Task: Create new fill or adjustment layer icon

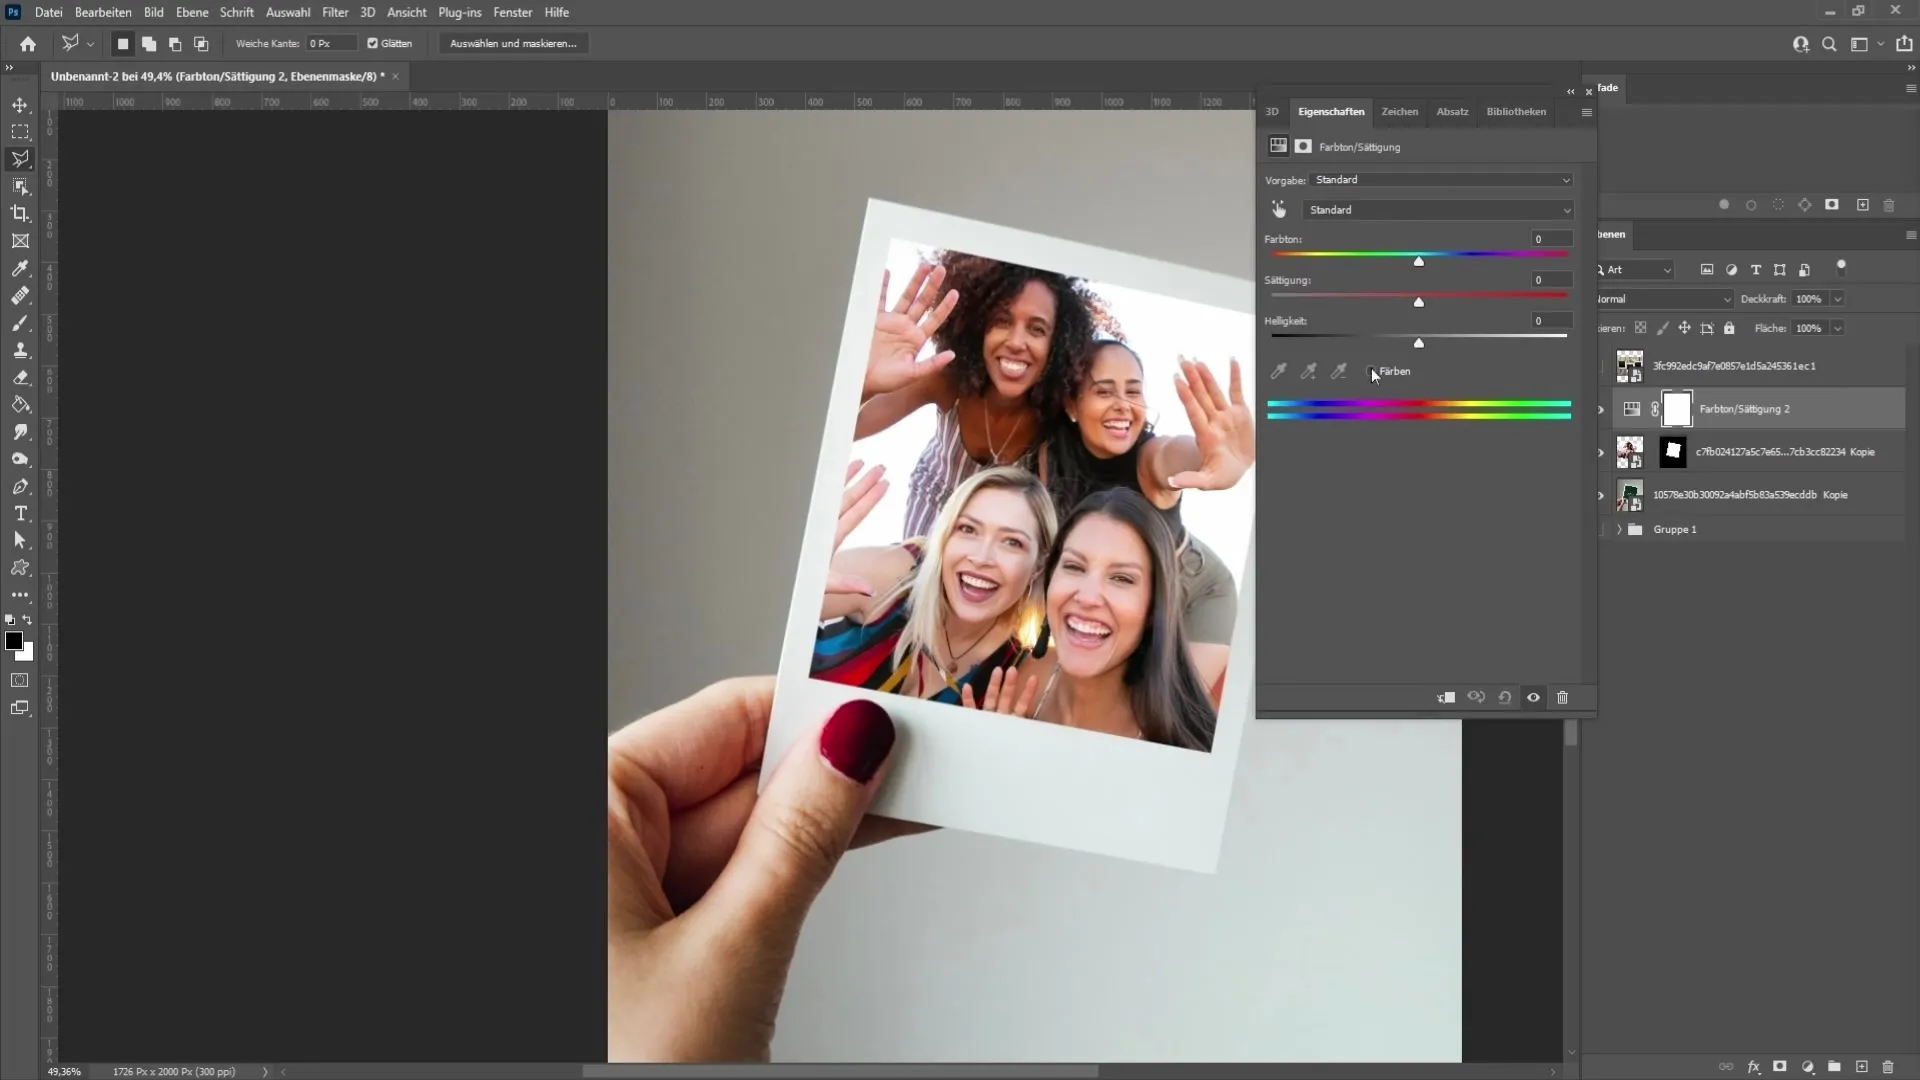Action: [x=1808, y=1067]
